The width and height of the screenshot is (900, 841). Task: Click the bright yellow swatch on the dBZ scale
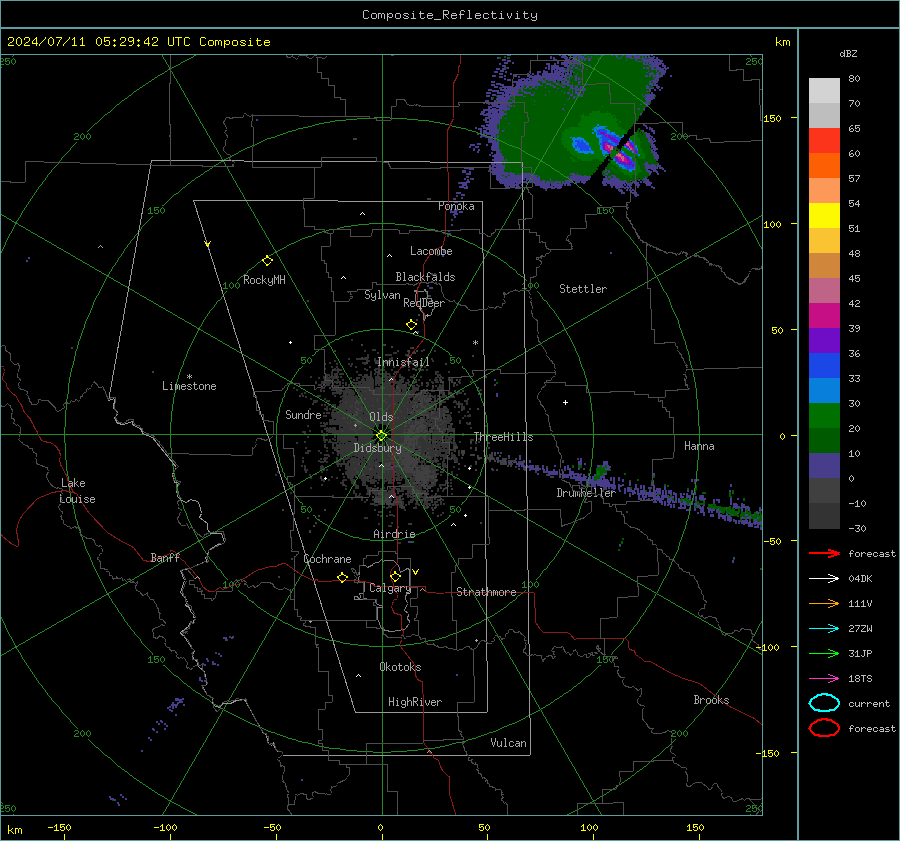[x=824, y=216]
